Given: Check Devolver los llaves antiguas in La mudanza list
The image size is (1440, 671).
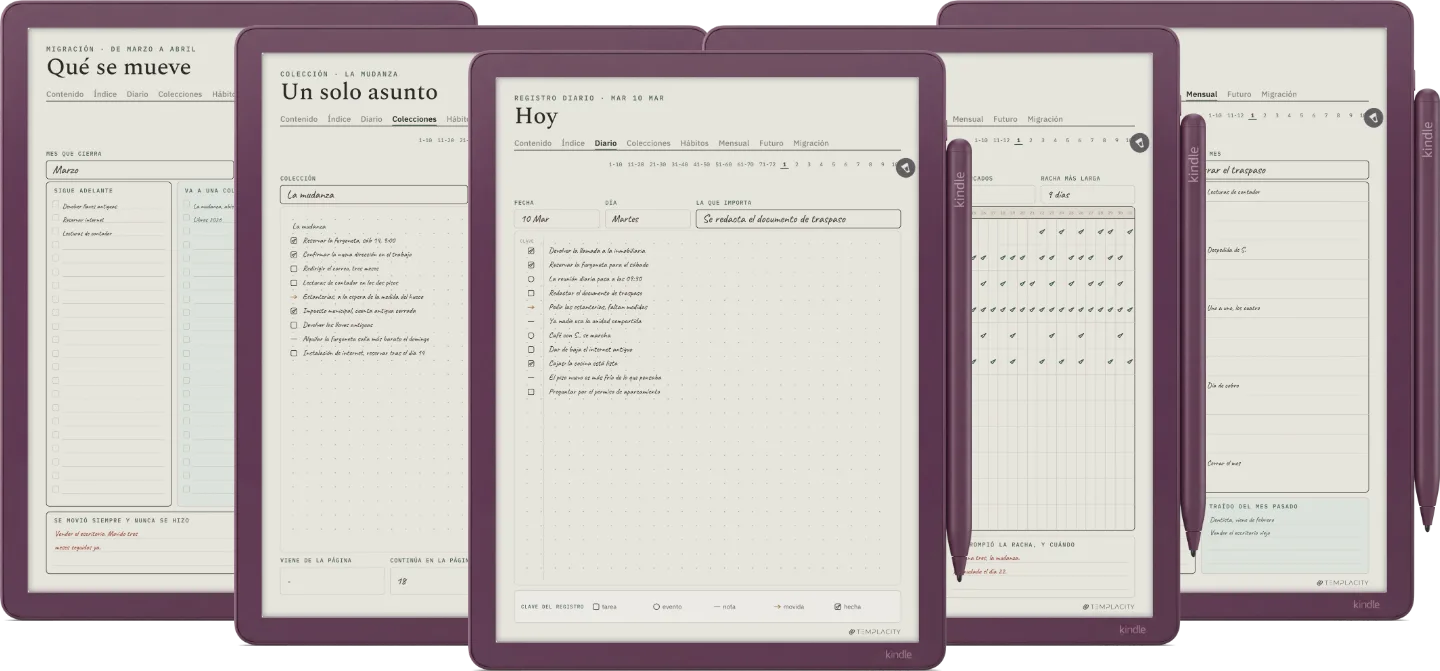Looking at the screenshot, I should [x=294, y=325].
